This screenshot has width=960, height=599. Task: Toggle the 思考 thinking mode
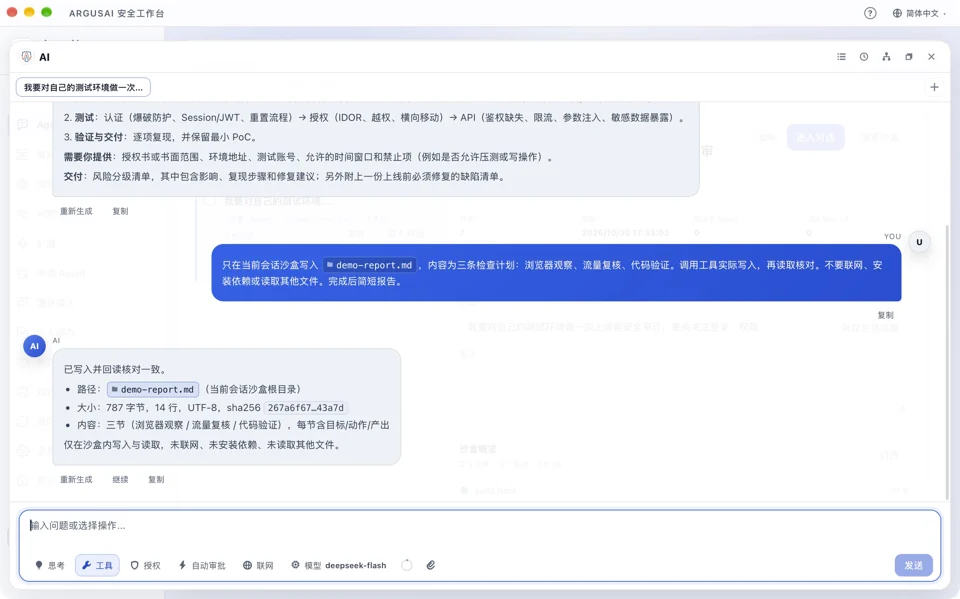(x=50, y=565)
